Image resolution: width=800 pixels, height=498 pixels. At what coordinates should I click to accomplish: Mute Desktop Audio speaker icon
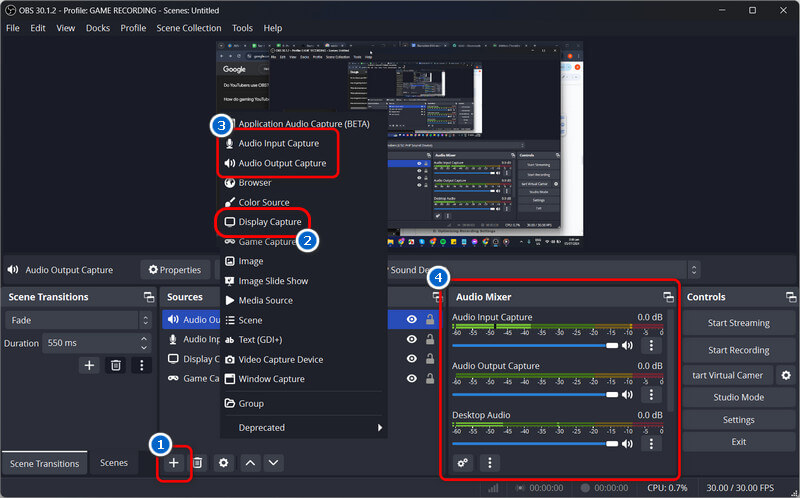coord(628,443)
